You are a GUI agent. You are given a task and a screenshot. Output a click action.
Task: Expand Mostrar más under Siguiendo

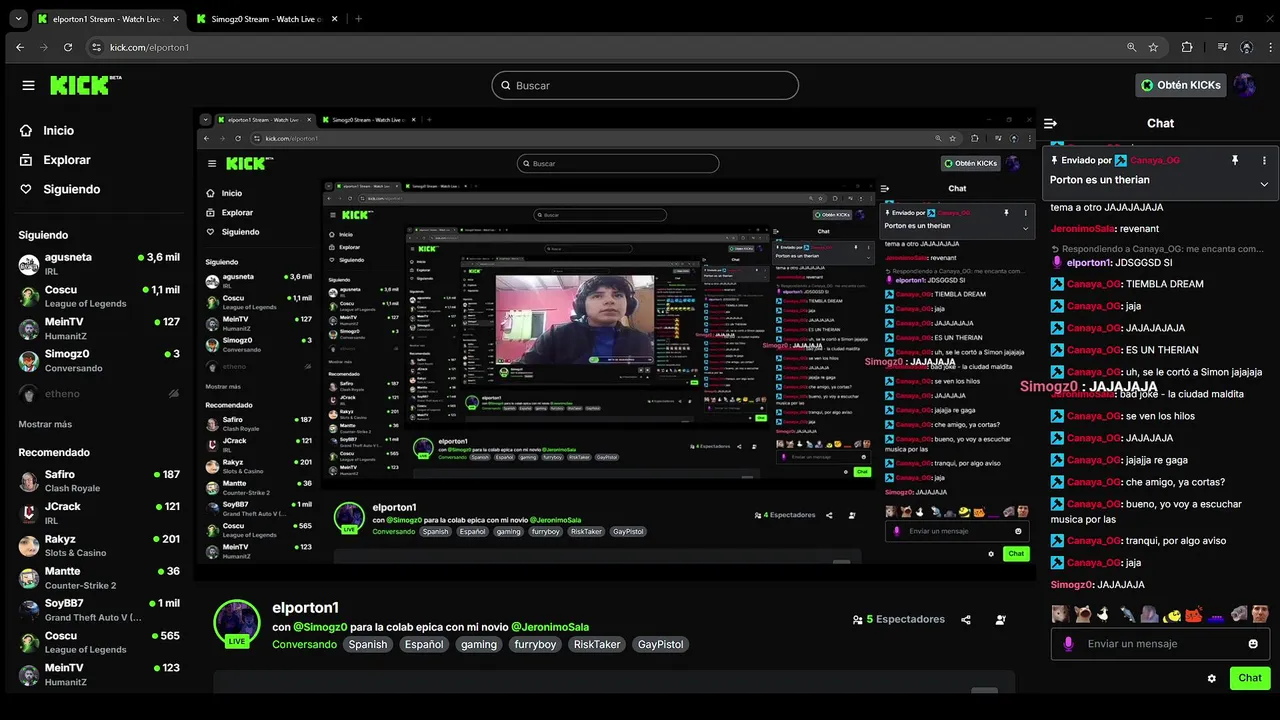[x=45, y=424]
